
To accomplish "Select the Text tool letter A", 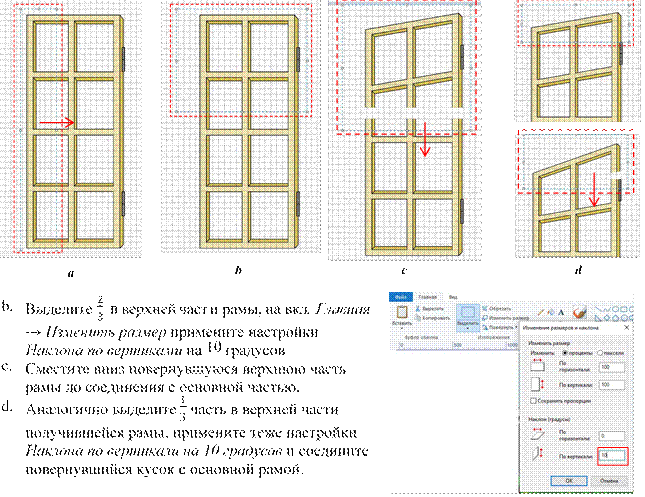I will pyautogui.click(x=562, y=312).
